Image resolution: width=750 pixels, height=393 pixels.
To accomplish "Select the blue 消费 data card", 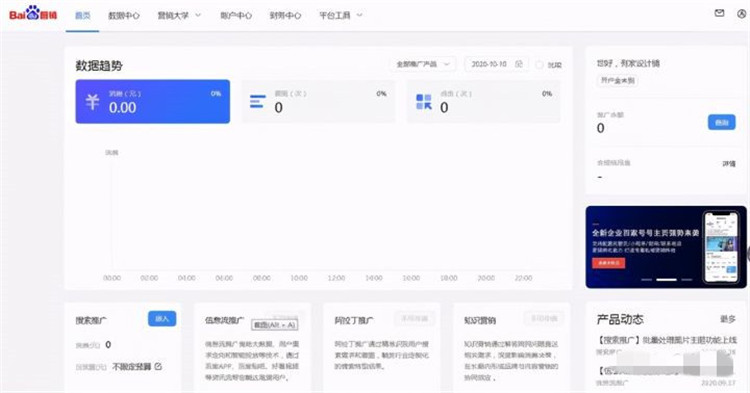I will 153,101.
